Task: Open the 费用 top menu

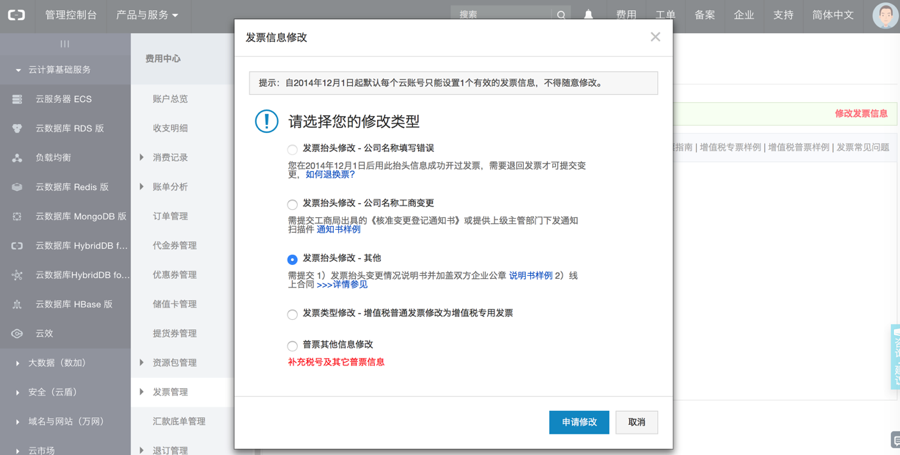Action: click(626, 15)
